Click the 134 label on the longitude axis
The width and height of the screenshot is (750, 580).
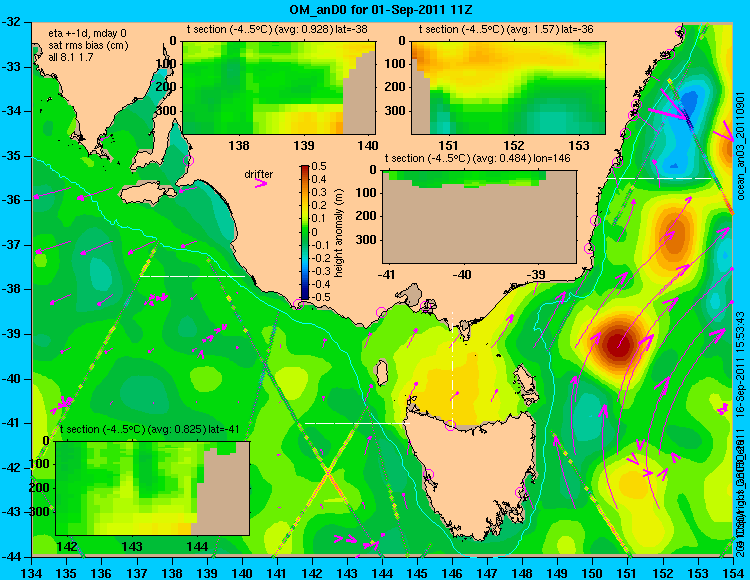(32, 573)
